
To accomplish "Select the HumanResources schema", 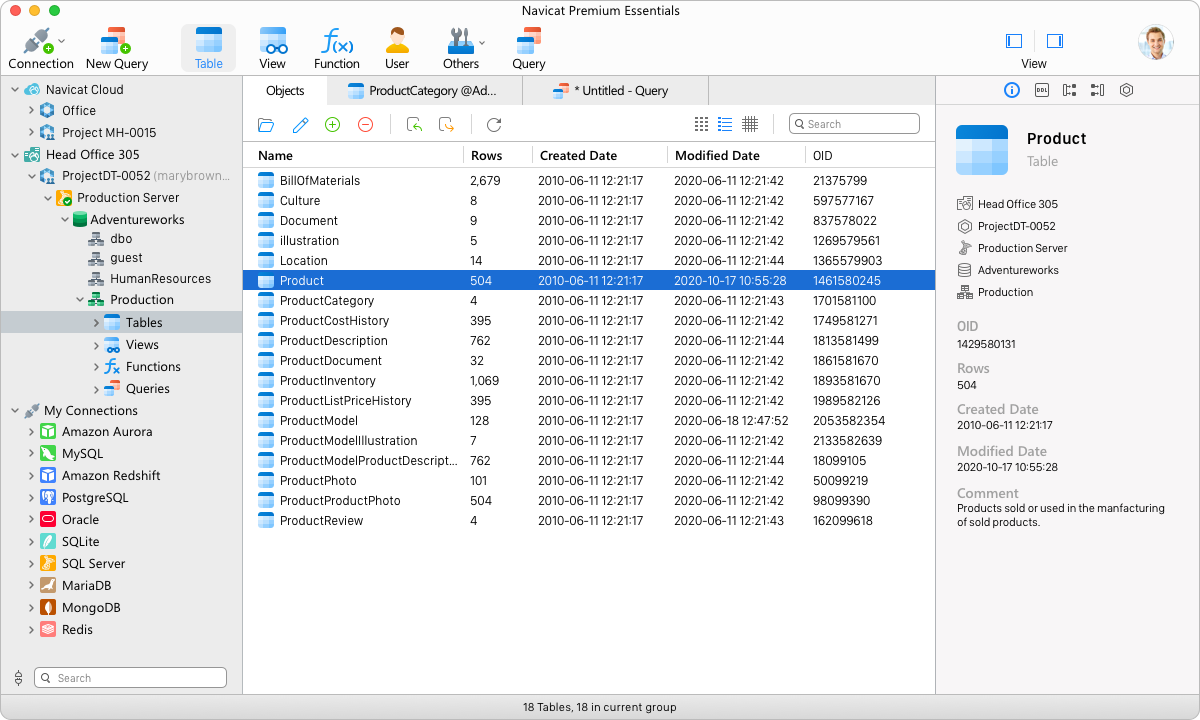I will 160,279.
